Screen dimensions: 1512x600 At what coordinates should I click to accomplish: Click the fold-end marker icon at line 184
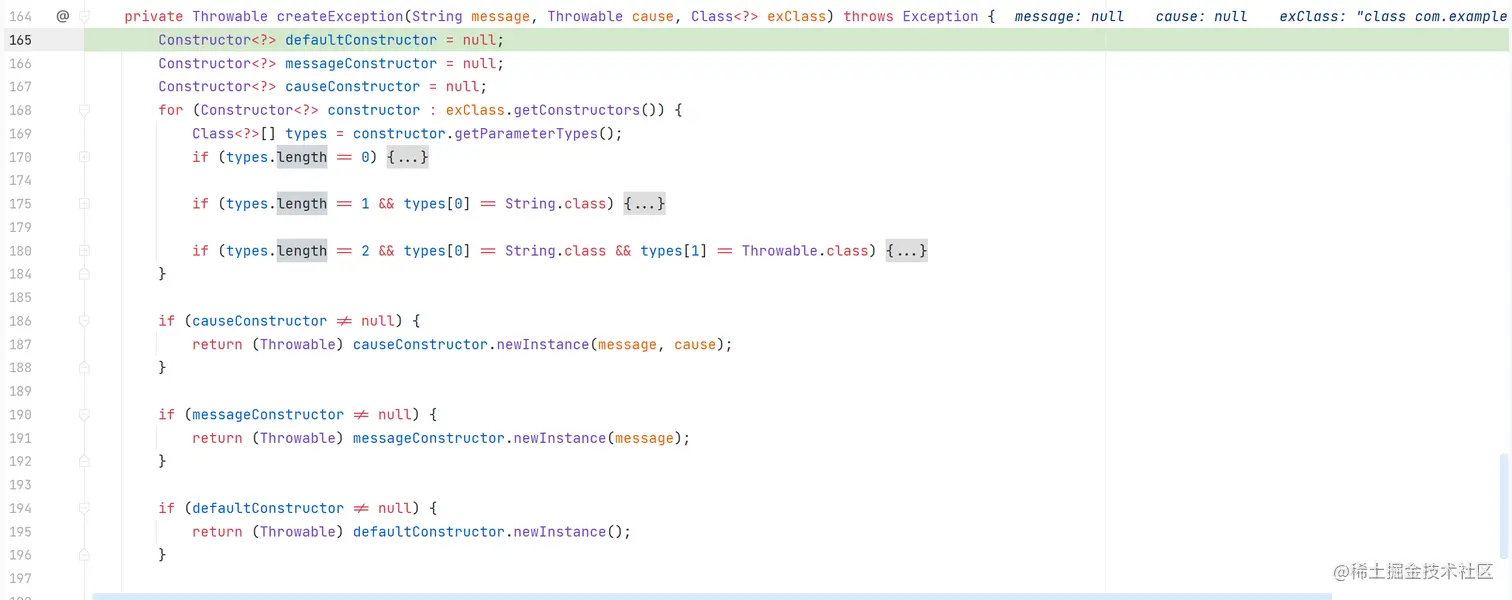[84, 274]
